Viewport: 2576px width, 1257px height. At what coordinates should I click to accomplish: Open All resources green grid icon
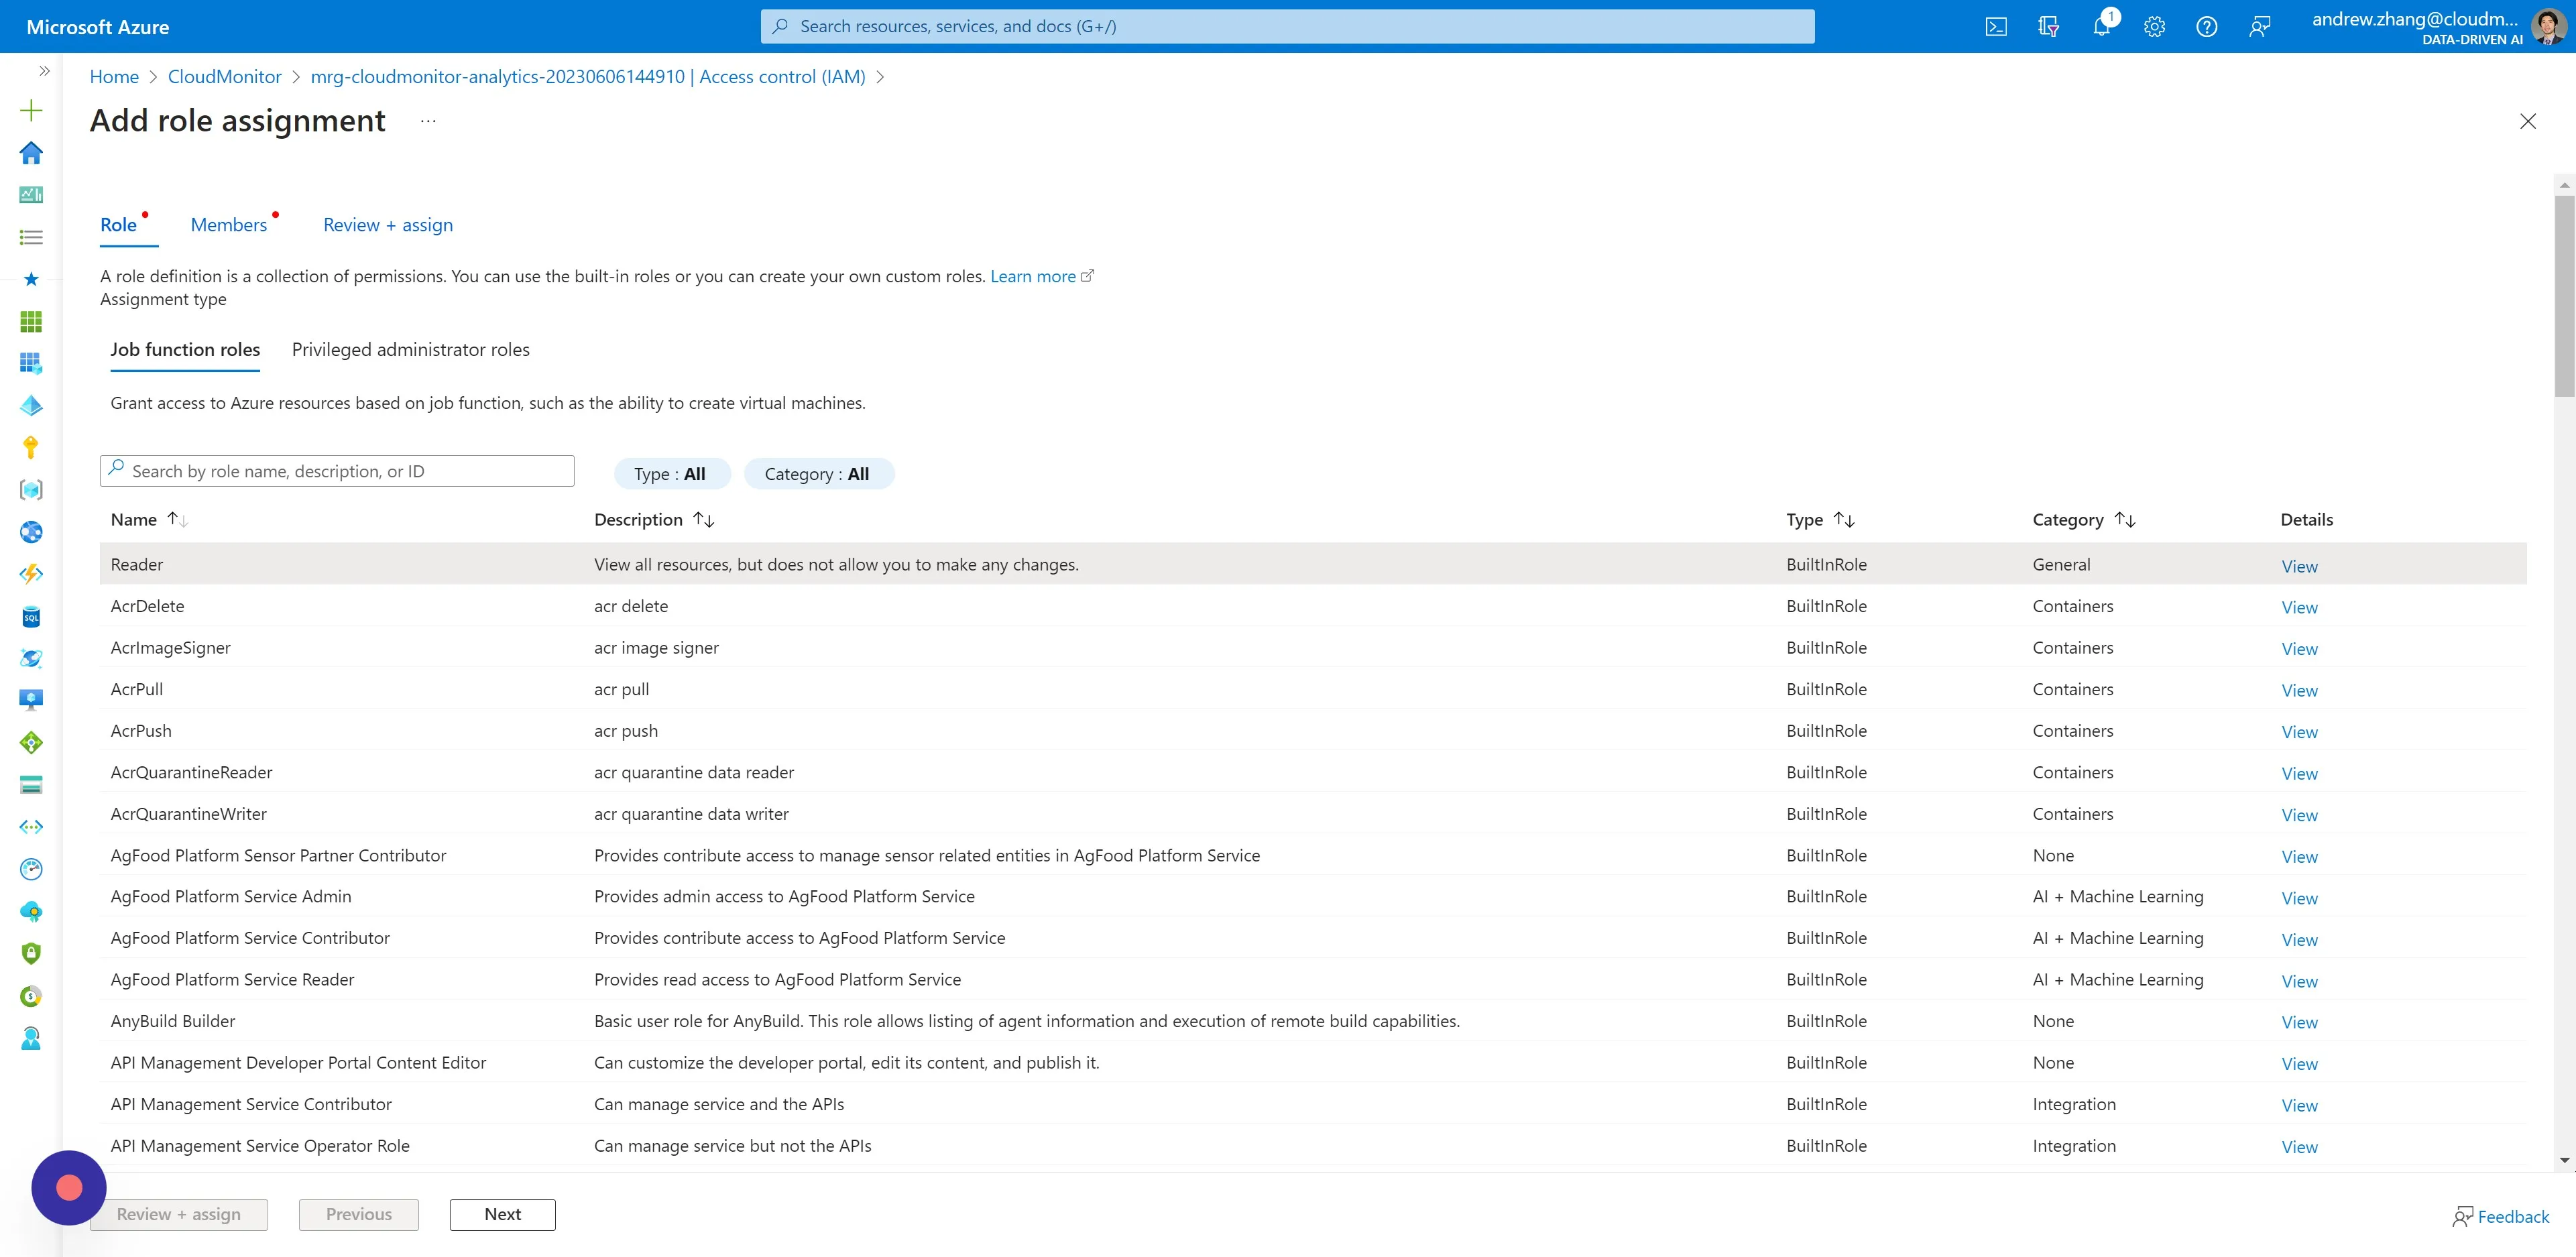(x=31, y=321)
